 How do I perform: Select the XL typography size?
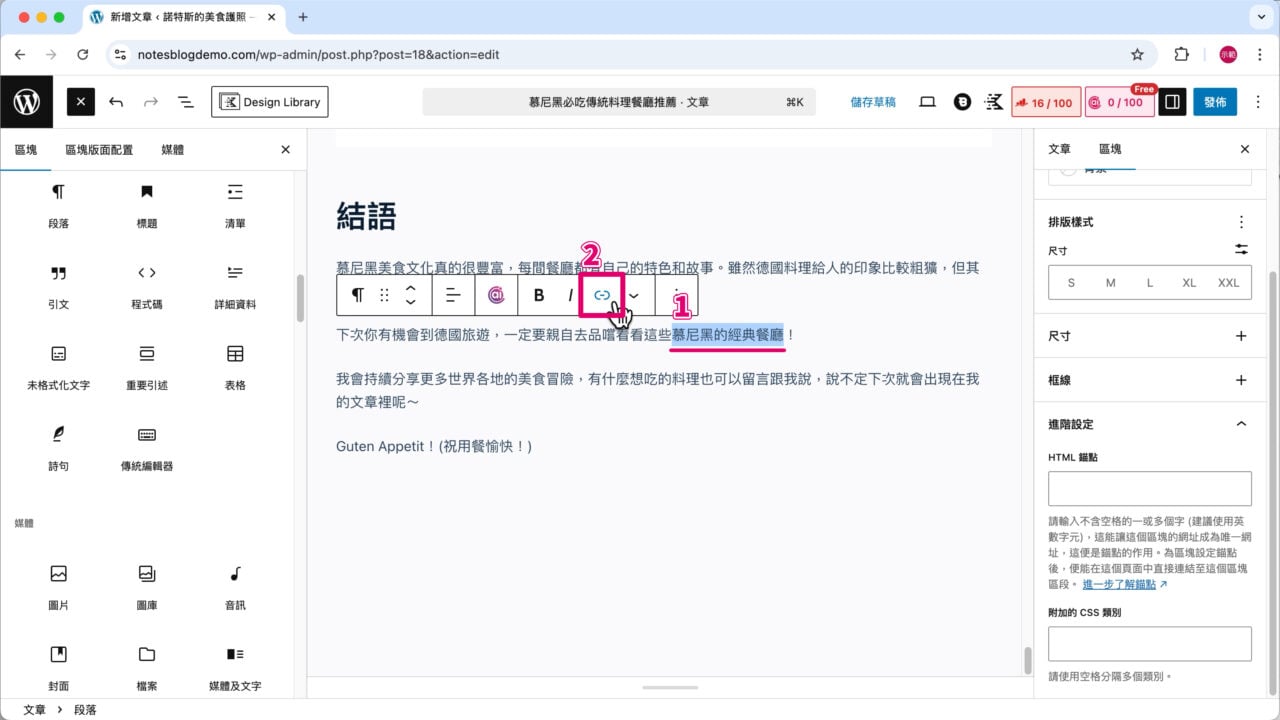(x=1189, y=283)
